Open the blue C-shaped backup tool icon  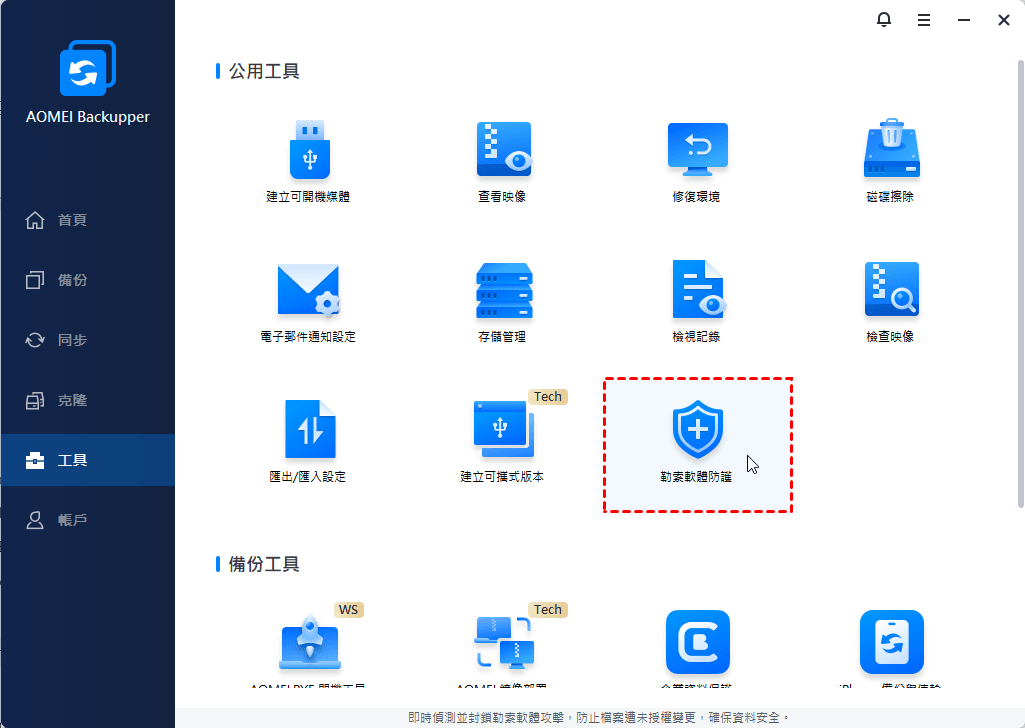pyautogui.click(x=697, y=642)
